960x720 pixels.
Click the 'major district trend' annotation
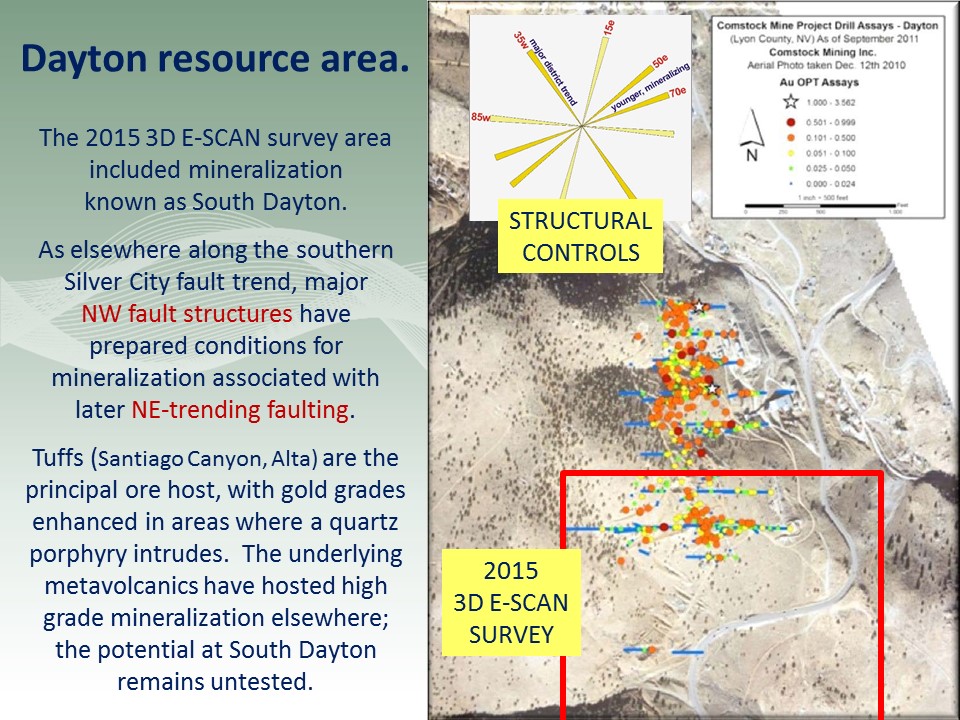click(x=553, y=72)
